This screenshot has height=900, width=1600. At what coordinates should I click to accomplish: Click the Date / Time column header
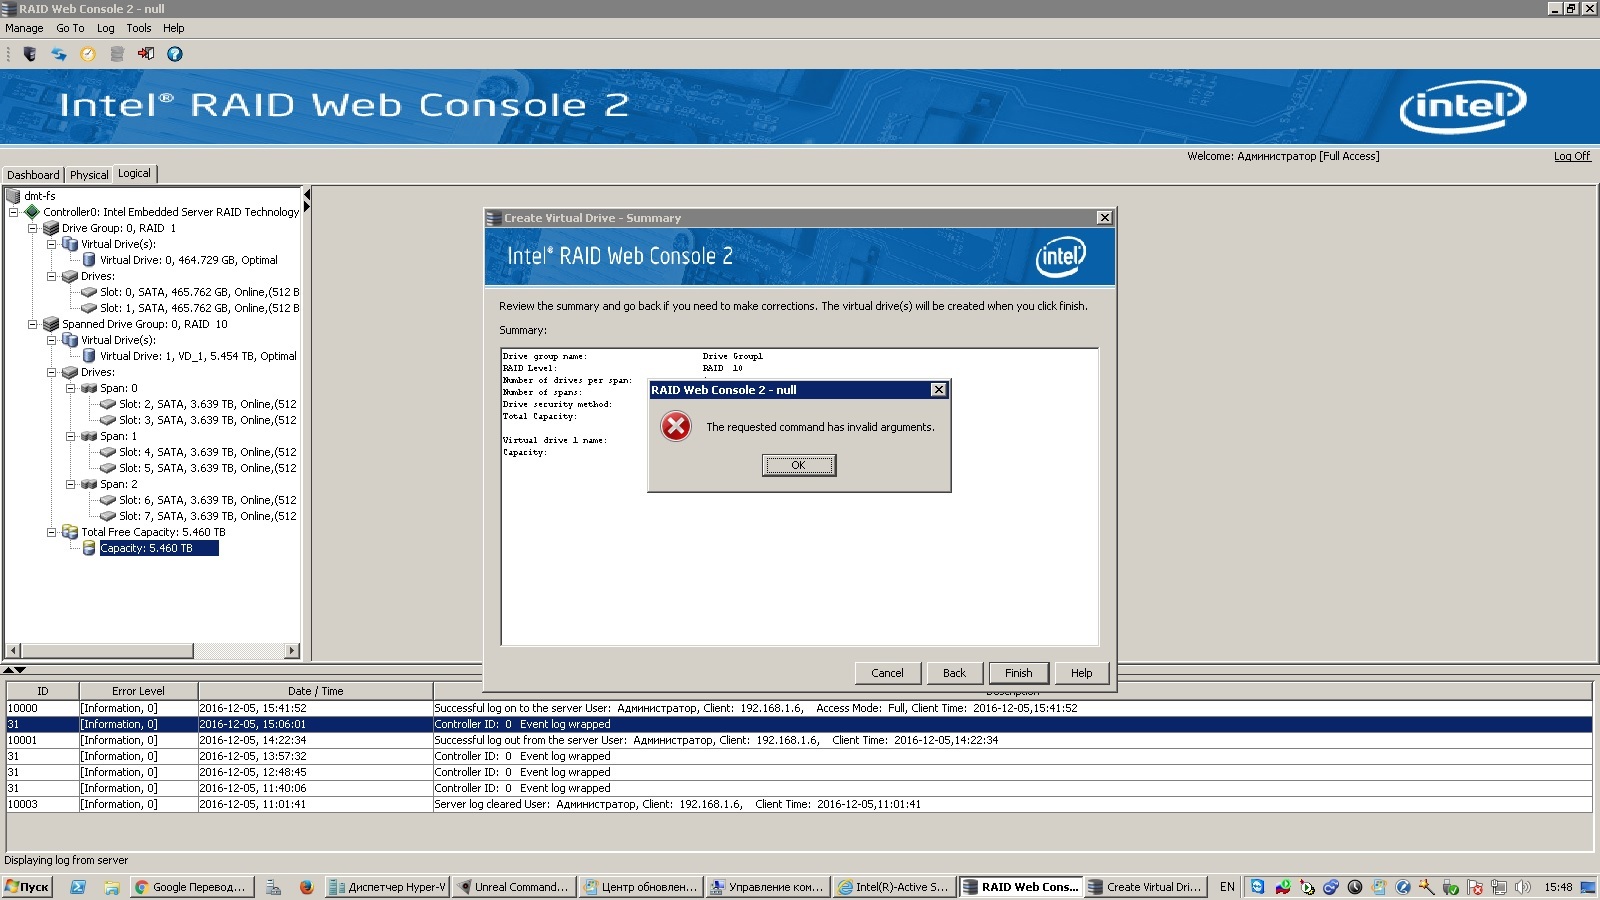[x=315, y=691]
